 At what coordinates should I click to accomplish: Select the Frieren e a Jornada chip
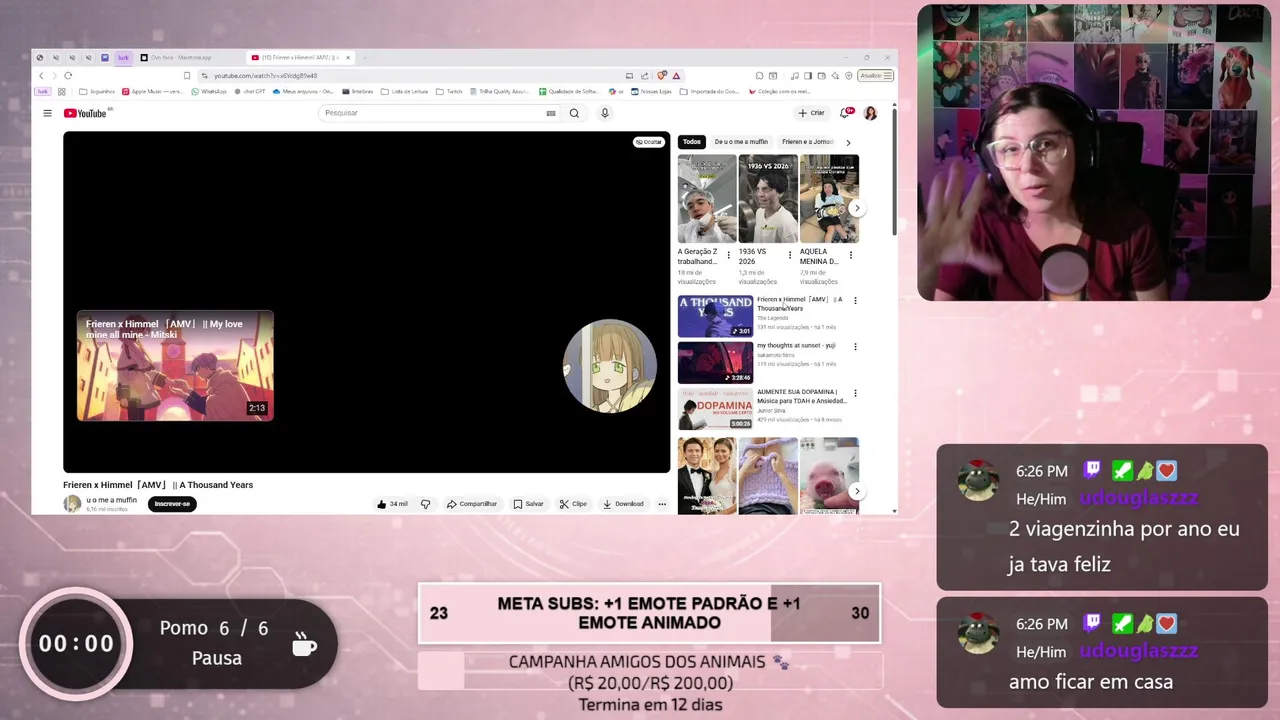click(807, 142)
